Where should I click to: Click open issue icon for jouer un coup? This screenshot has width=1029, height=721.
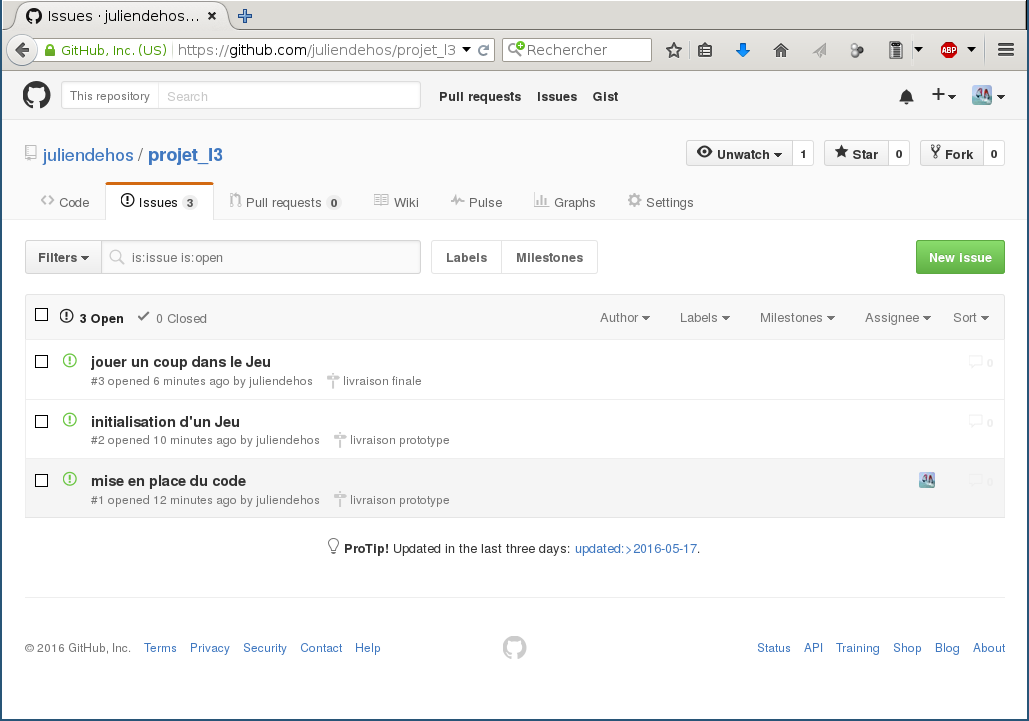(x=70, y=360)
